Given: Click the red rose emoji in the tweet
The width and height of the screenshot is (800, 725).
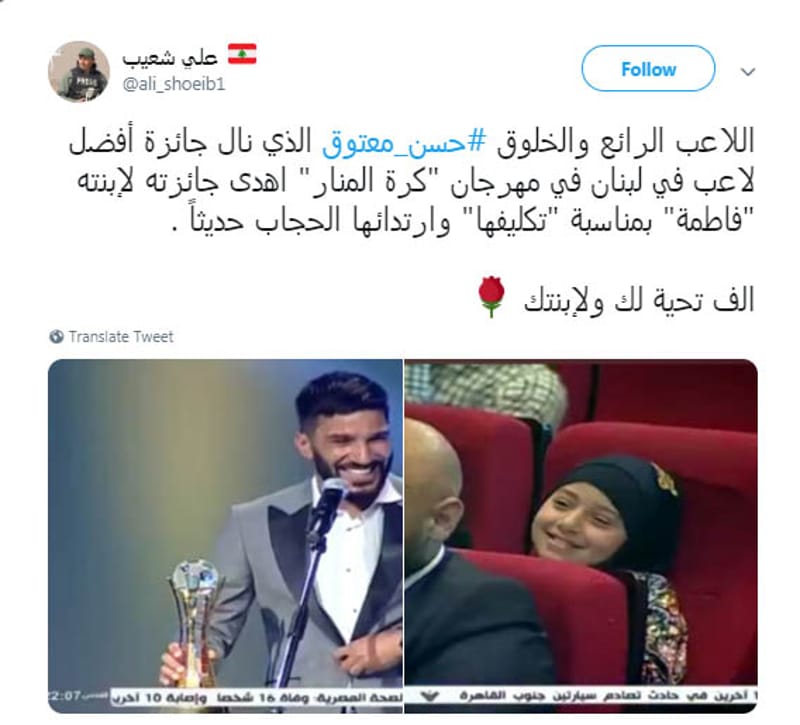Looking at the screenshot, I should click(491, 297).
